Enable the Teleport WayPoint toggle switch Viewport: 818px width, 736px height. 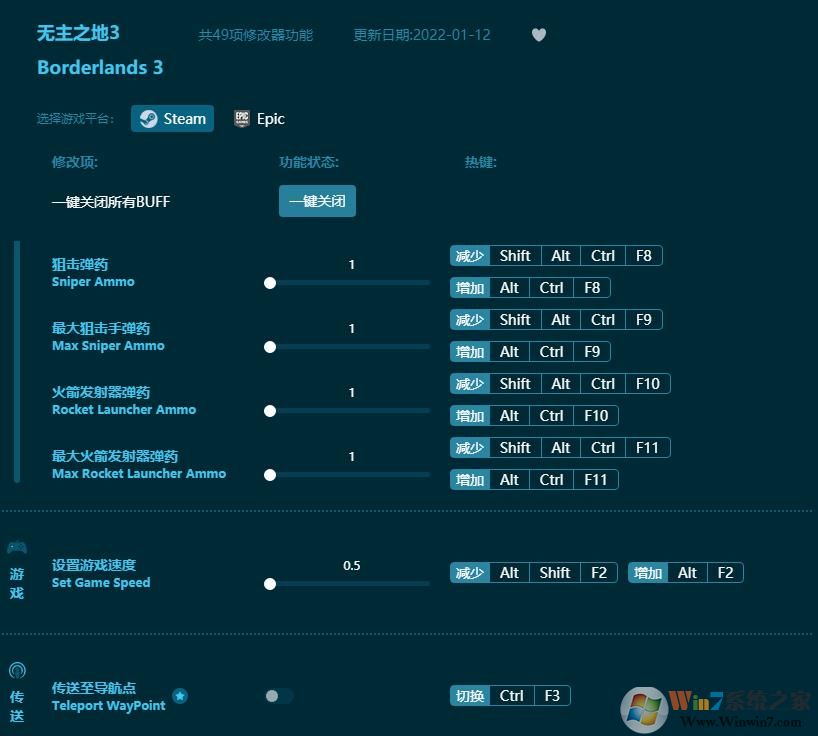(x=278, y=696)
